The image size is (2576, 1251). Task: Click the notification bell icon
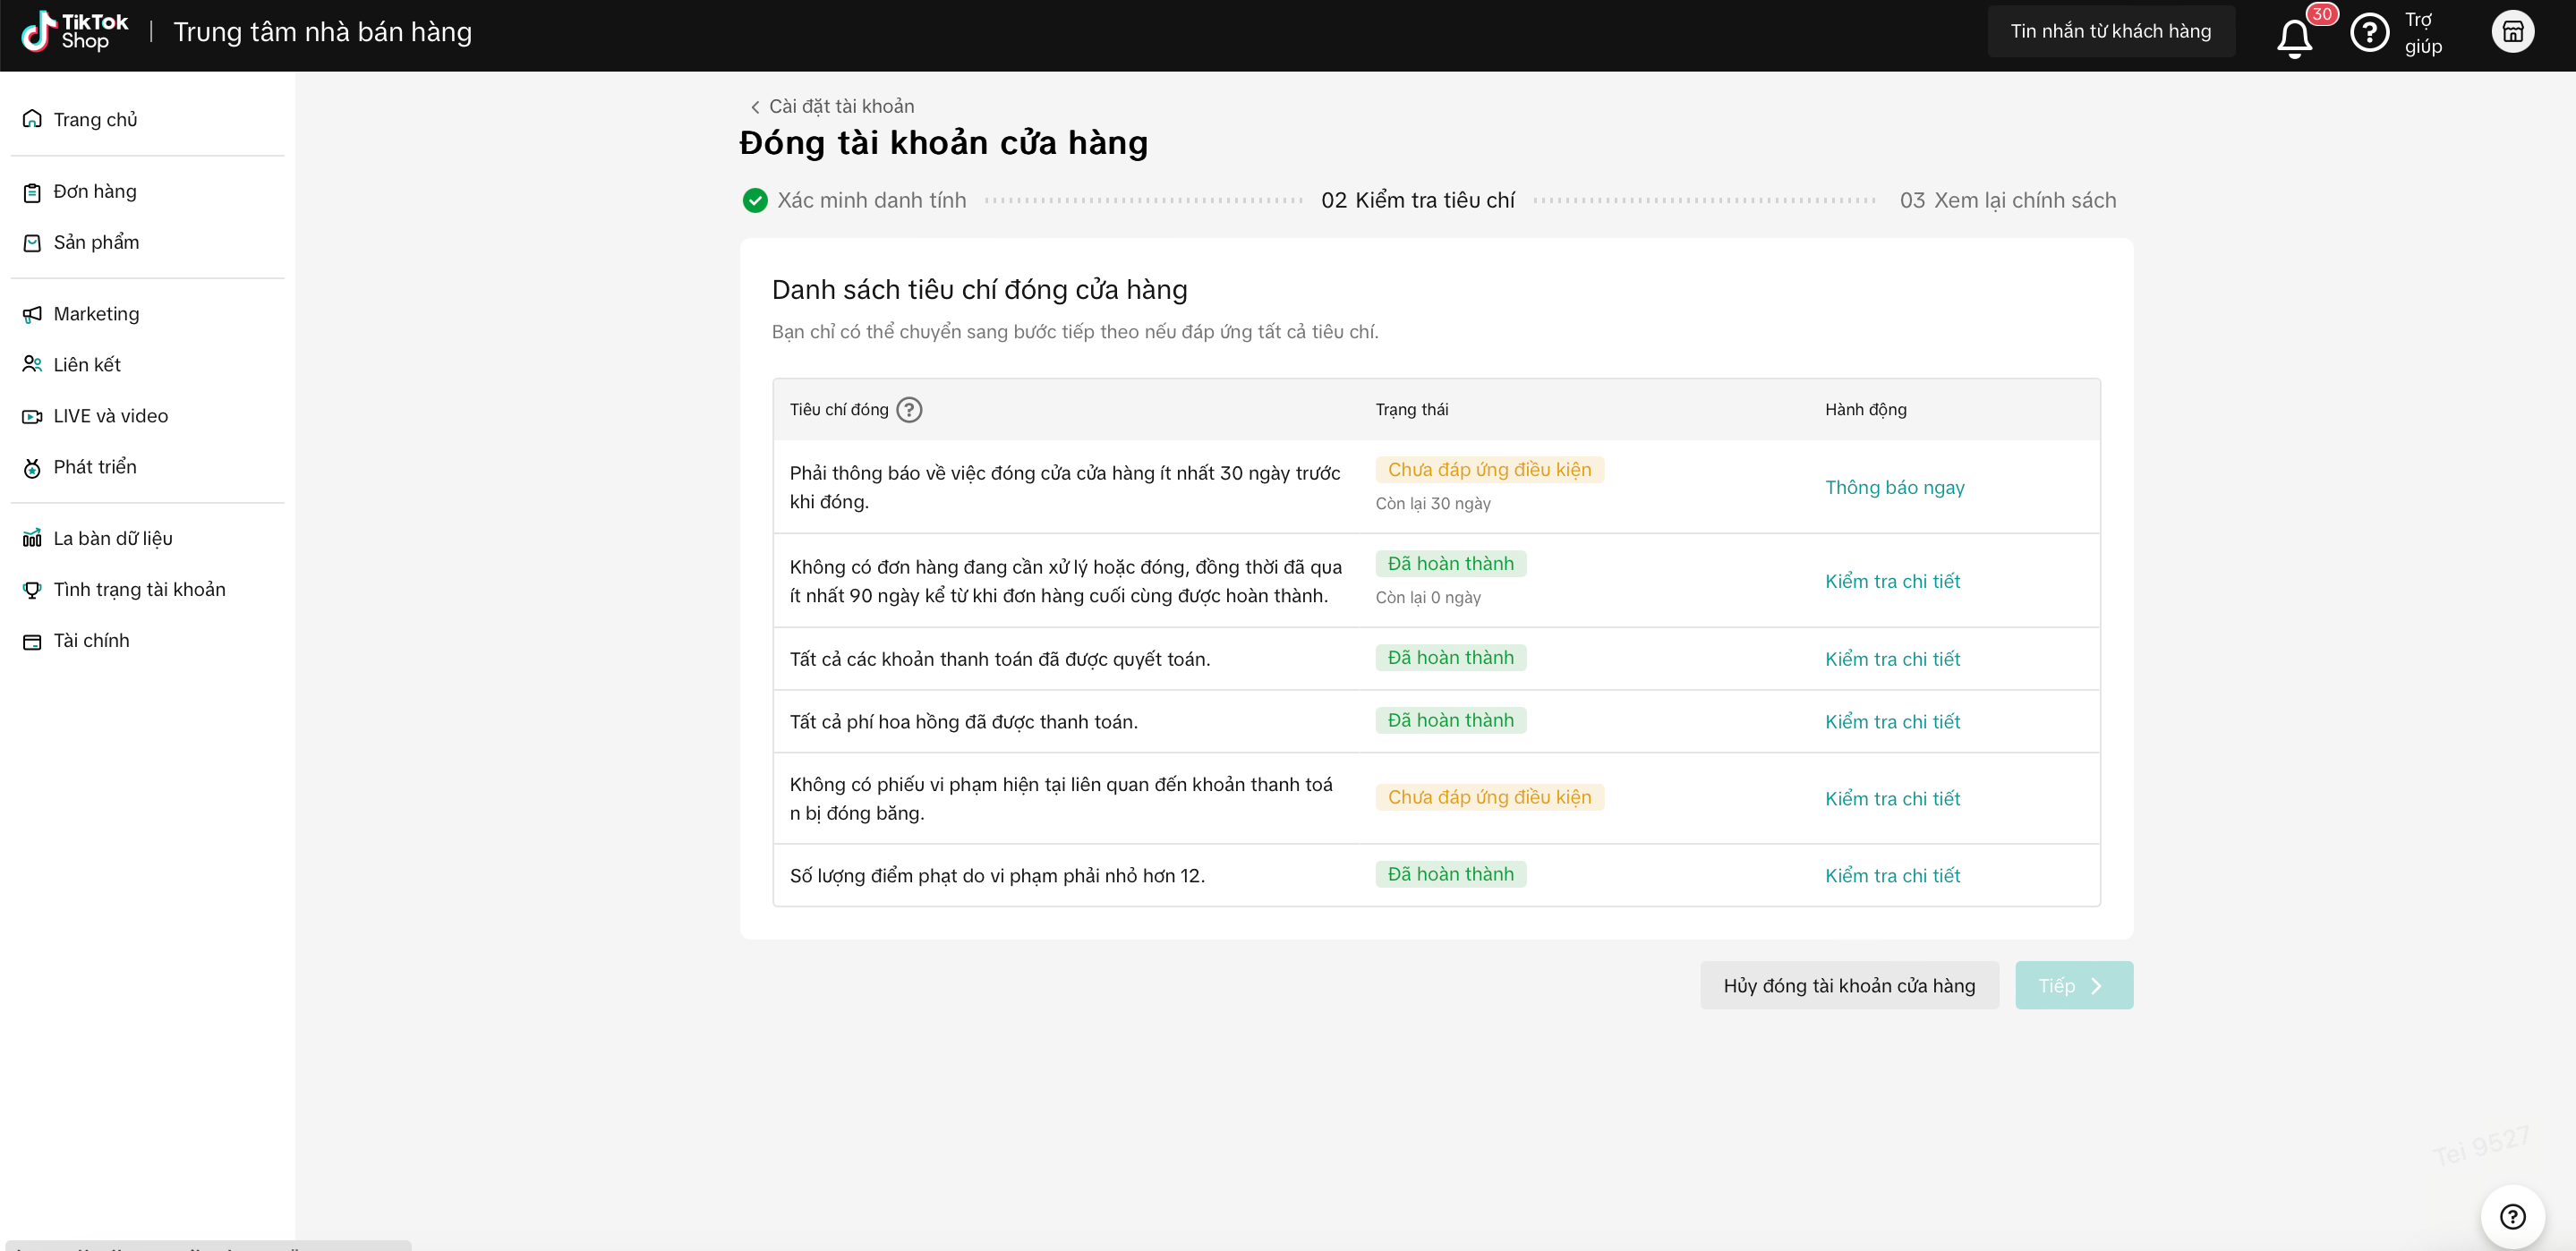2294,36
